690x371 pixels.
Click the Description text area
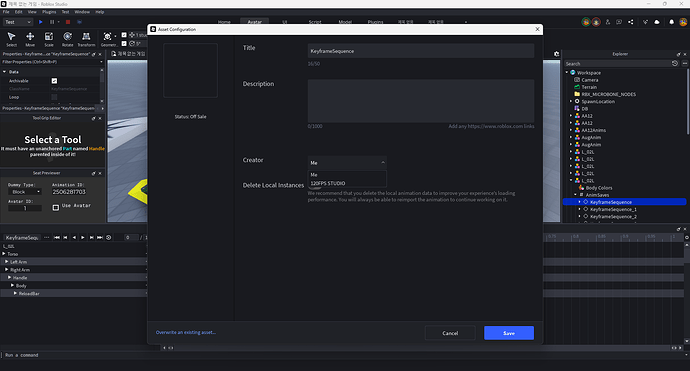pyautogui.click(x=421, y=101)
